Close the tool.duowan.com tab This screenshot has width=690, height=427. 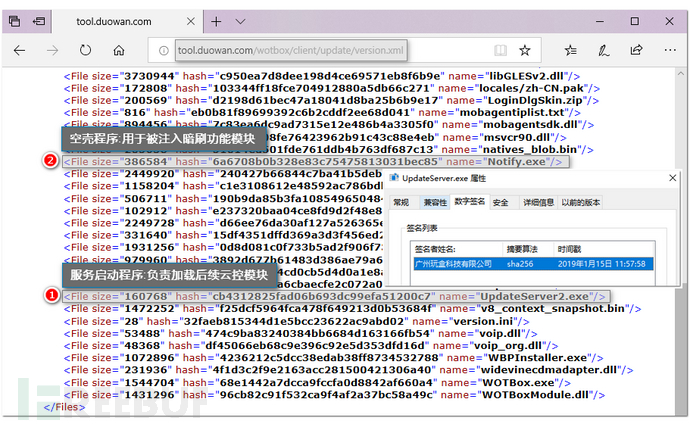pos(191,21)
